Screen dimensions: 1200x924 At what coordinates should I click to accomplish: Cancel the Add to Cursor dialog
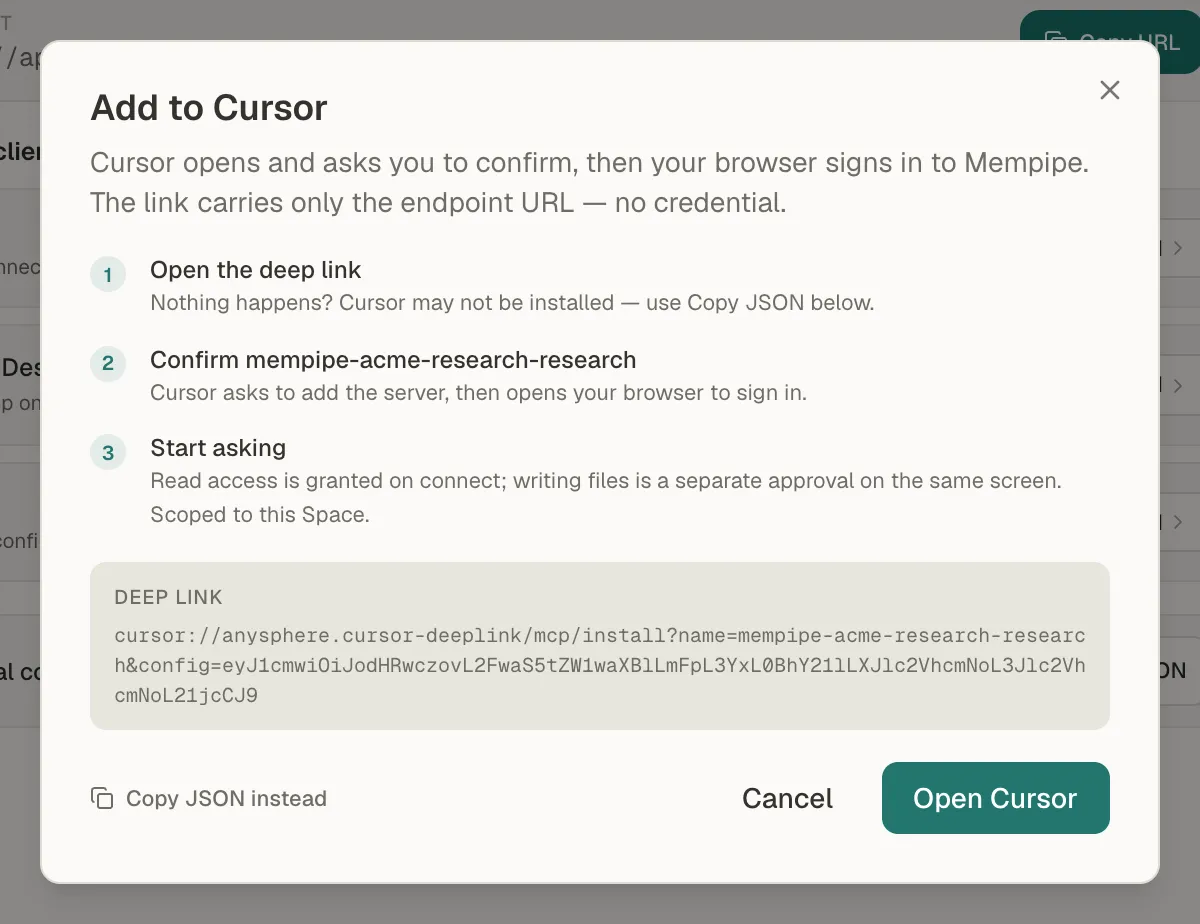pos(787,798)
